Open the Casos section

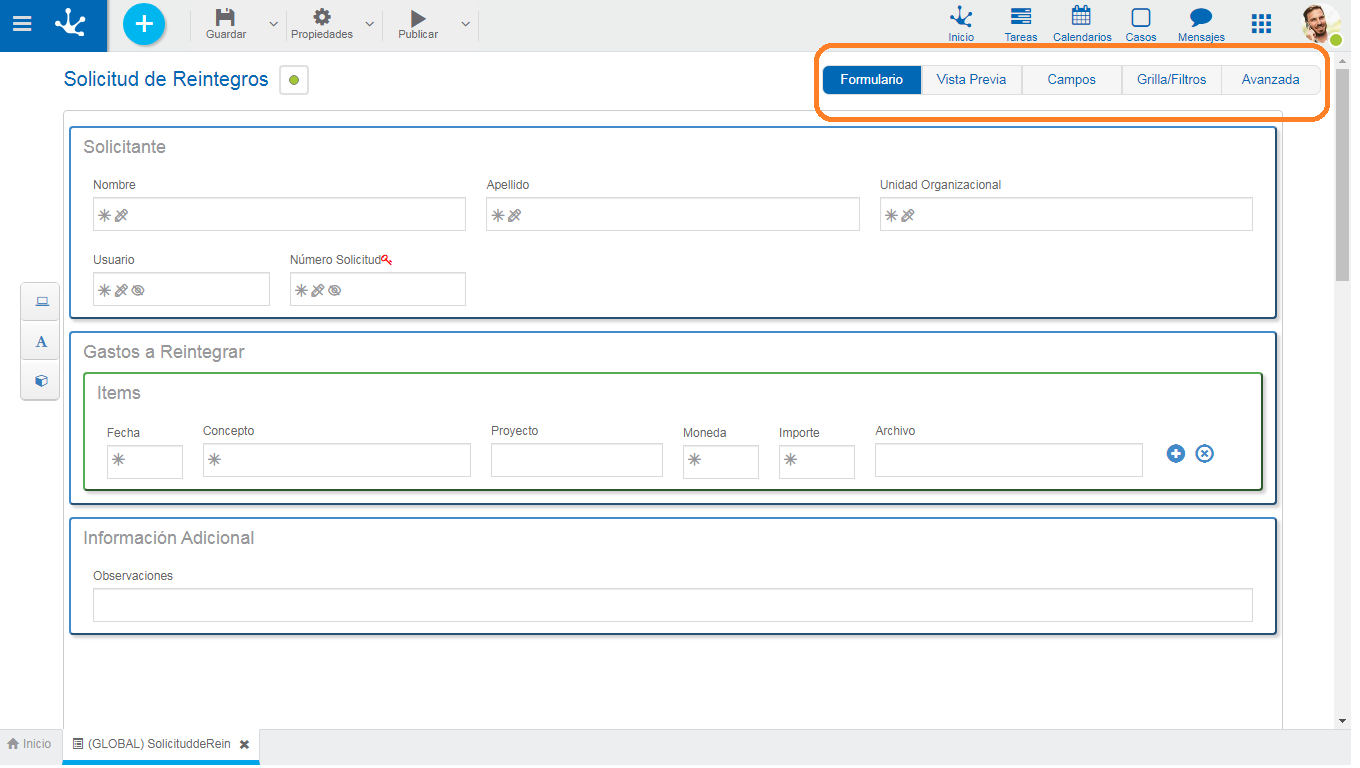pyautogui.click(x=1141, y=24)
